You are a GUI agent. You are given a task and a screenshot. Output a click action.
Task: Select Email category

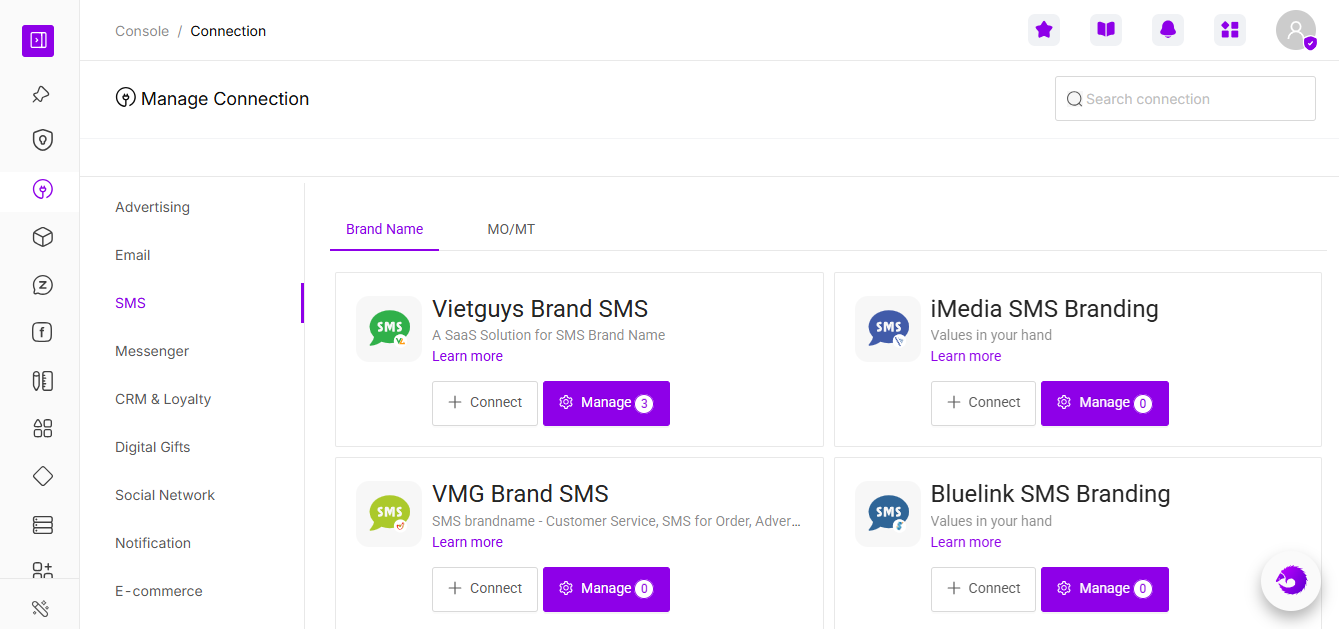(x=132, y=255)
